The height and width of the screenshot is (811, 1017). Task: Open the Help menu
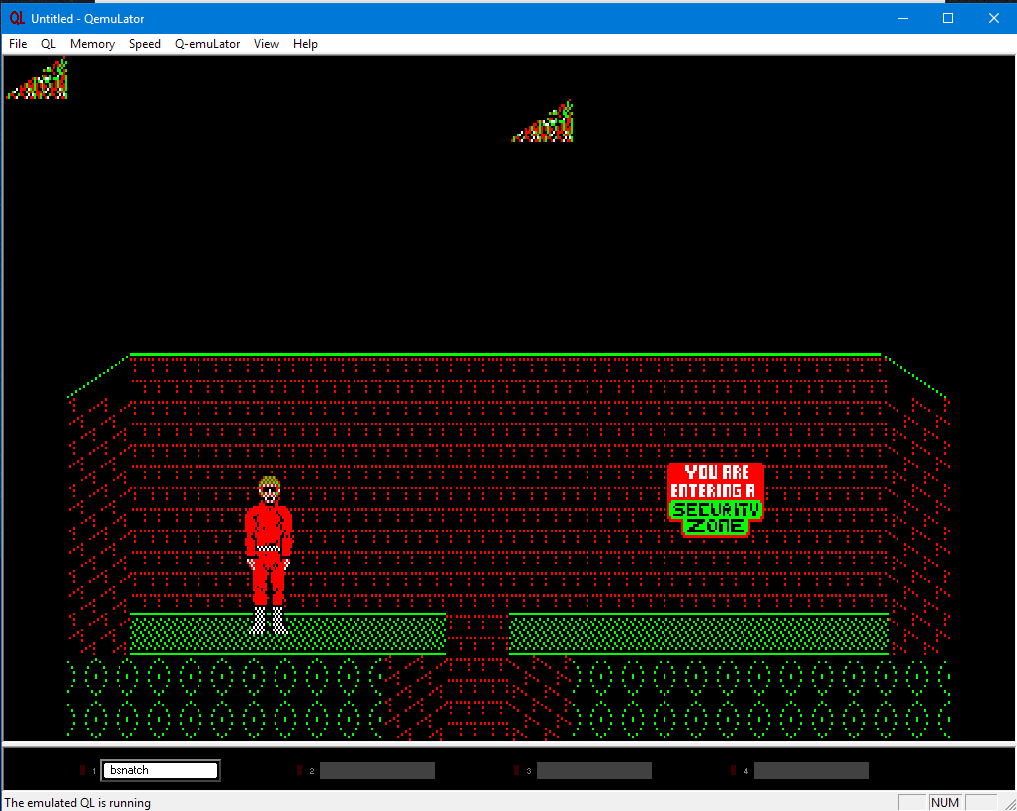click(x=305, y=43)
